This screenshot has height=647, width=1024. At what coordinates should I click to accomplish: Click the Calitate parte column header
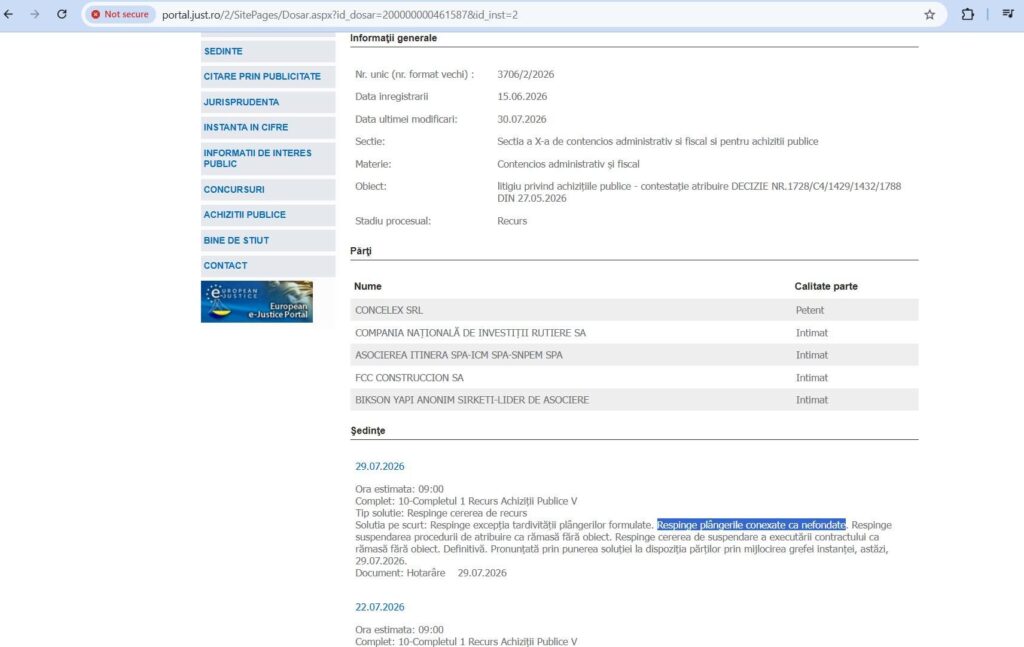826,287
